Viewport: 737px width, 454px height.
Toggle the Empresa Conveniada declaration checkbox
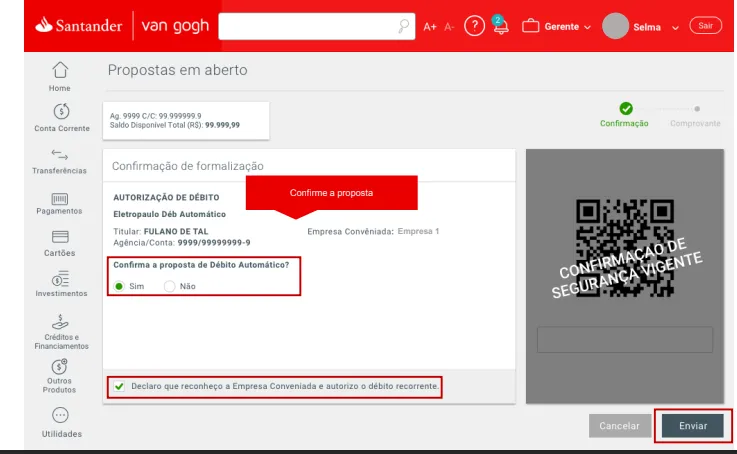(x=120, y=386)
